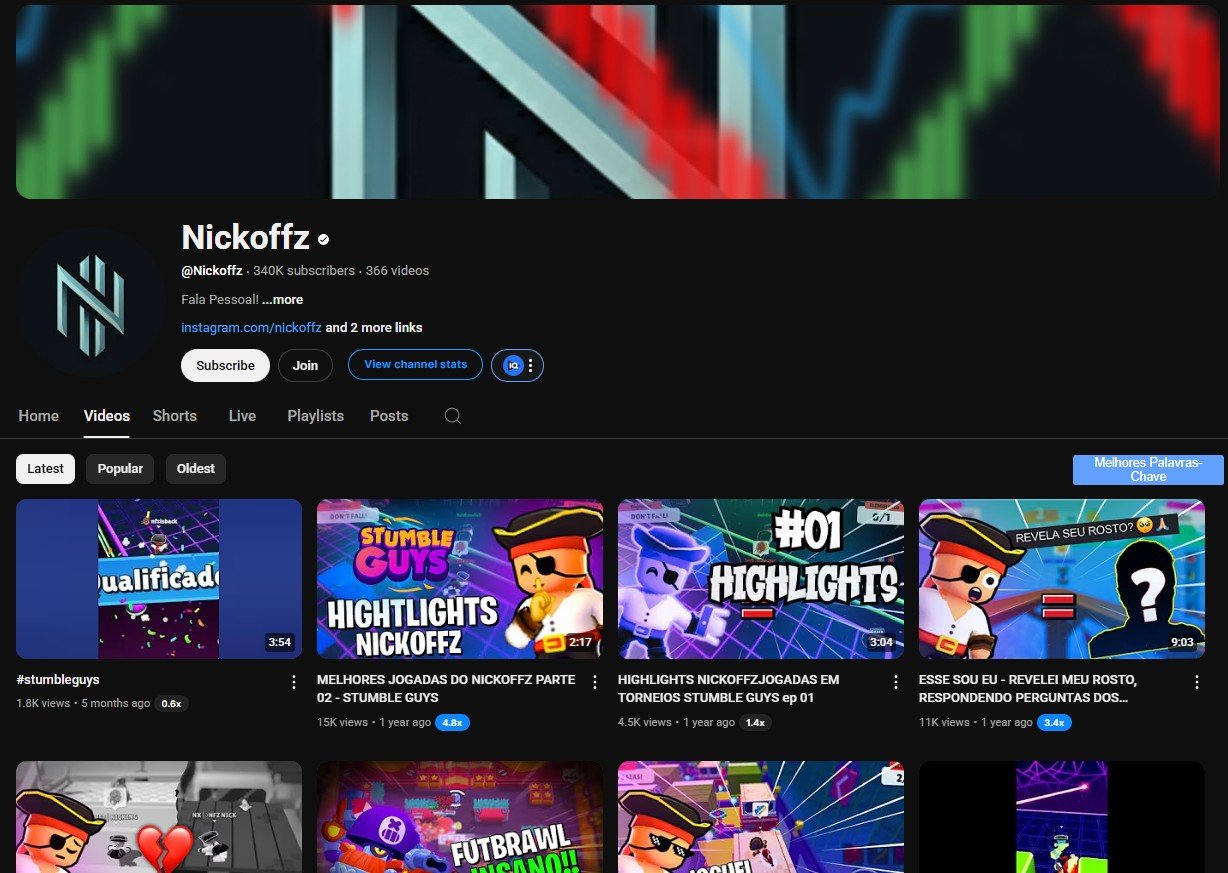Click the '4.5K views • 1 year ago' text
1228x873 pixels.
[x=676, y=722]
